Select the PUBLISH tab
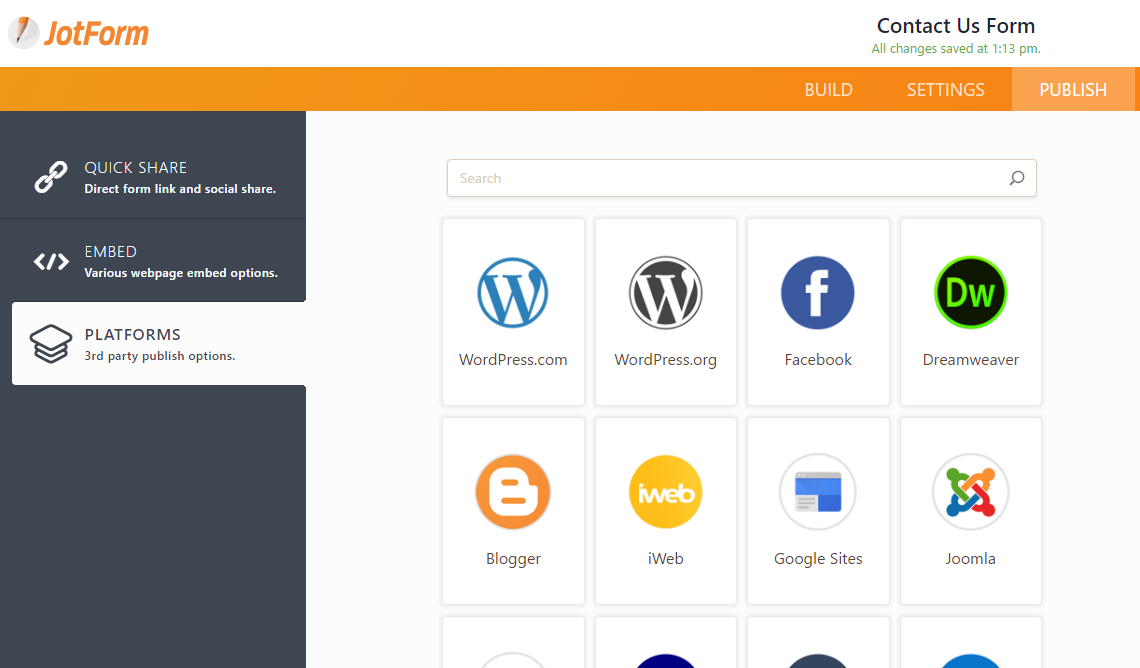 click(x=1073, y=90)
